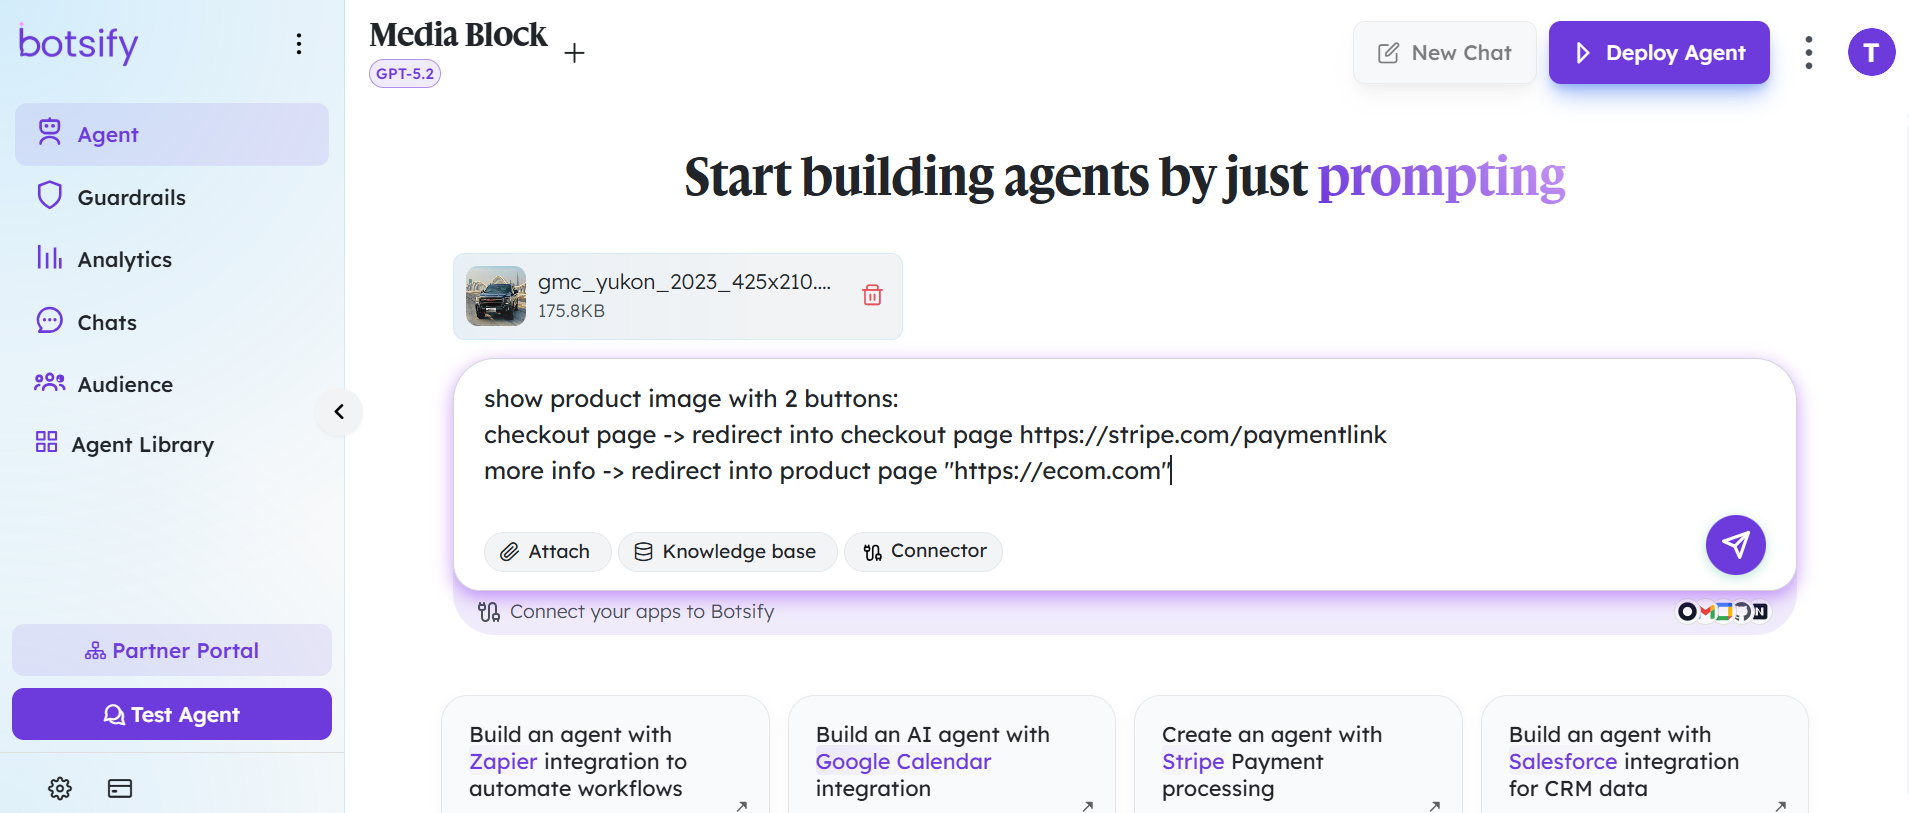Send the prompt with paper plane icon

(1736, 545)
